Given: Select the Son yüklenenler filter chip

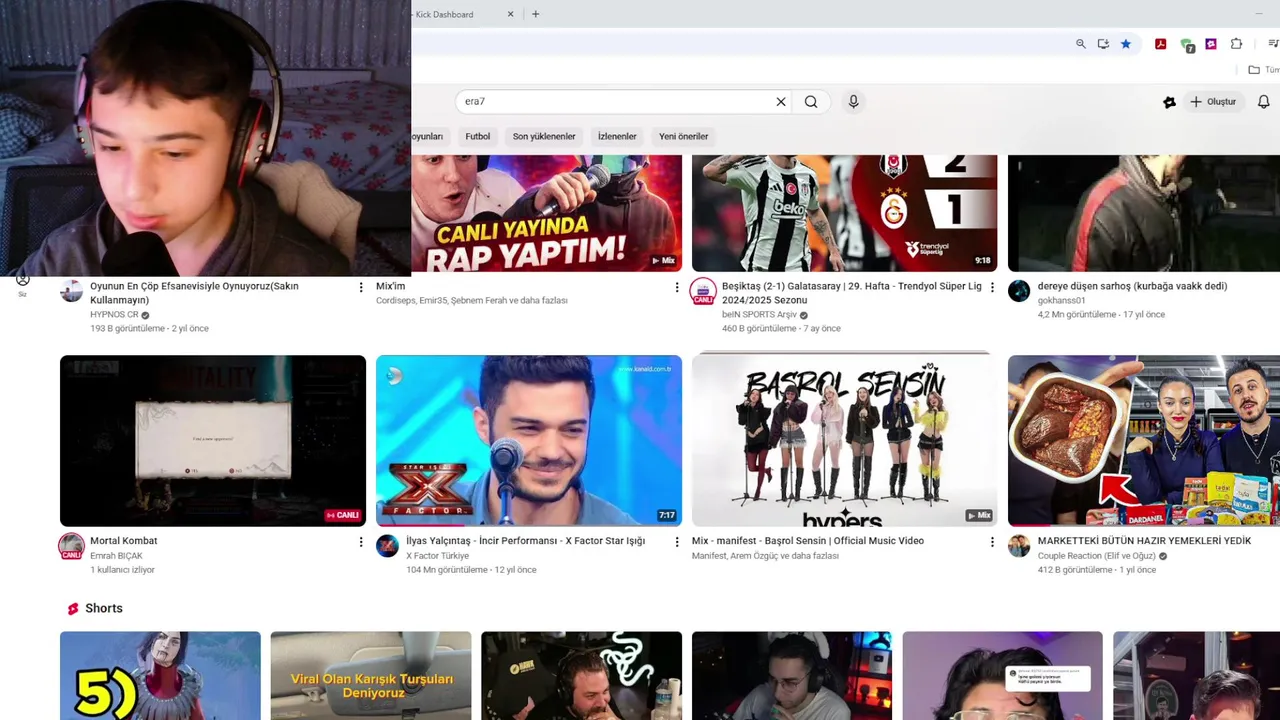Looking at the screenshot, I should (544, 136).
